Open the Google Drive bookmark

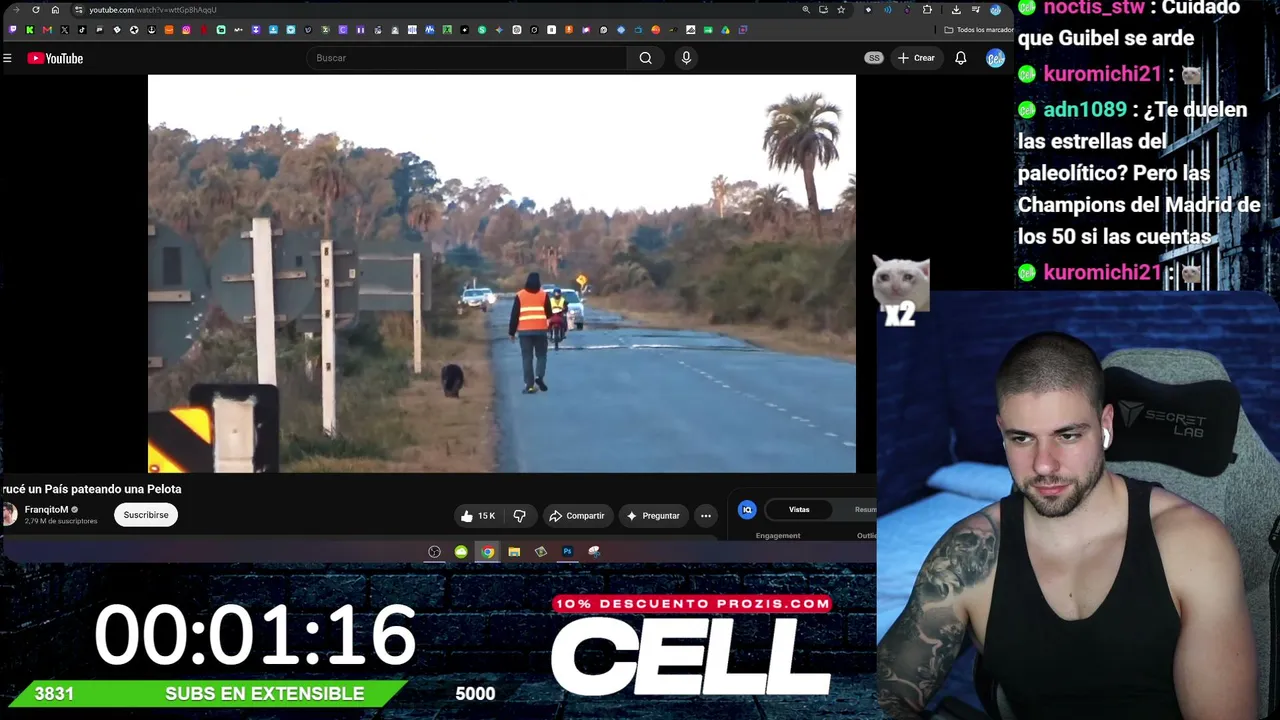click(725, 30)
